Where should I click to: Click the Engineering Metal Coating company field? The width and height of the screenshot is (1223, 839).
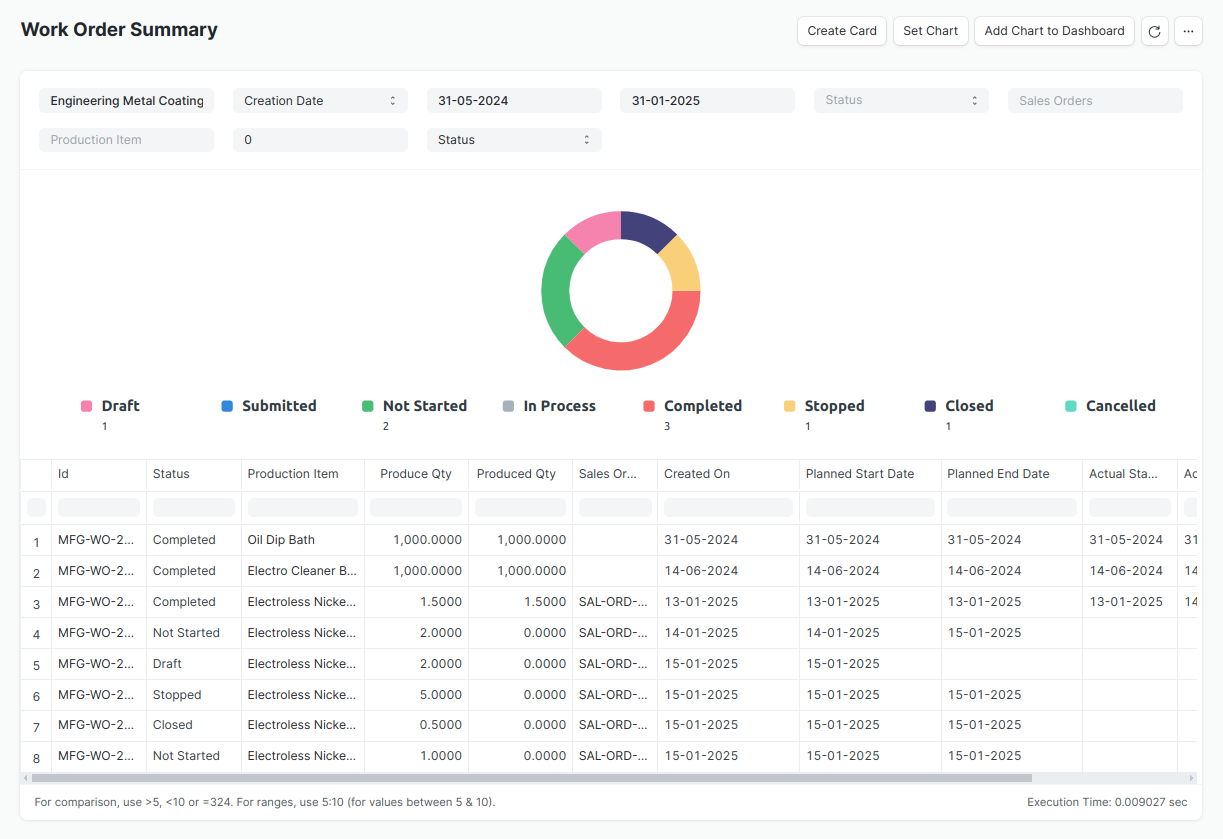point(126,100)
